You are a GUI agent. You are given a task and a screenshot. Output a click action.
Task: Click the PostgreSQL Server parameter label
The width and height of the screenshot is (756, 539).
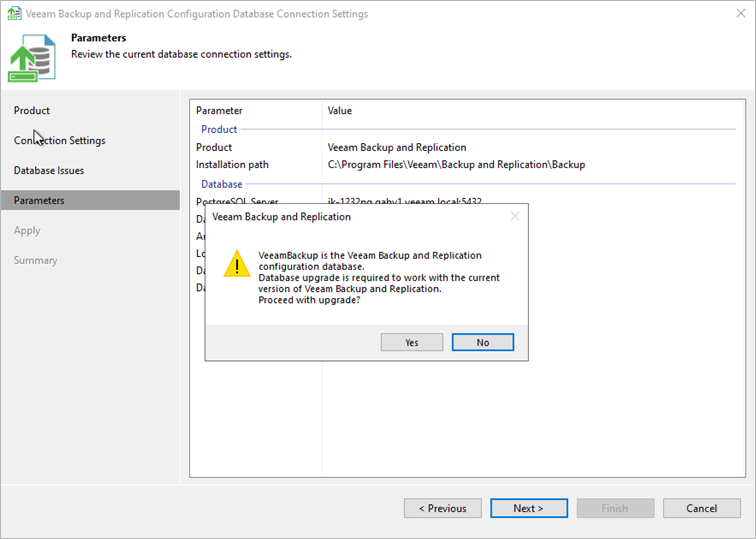237,201
